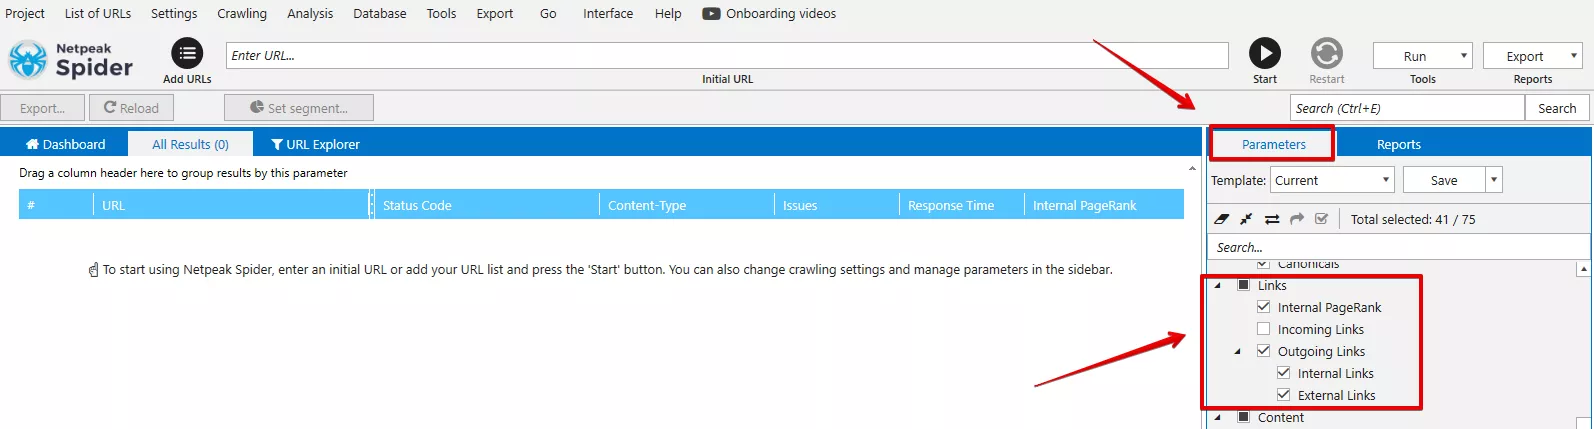The width and height of the screenshot is (1594, 429).
Task: Click the eraser icon in Parameters toolbar
Action: [1221, 219]
